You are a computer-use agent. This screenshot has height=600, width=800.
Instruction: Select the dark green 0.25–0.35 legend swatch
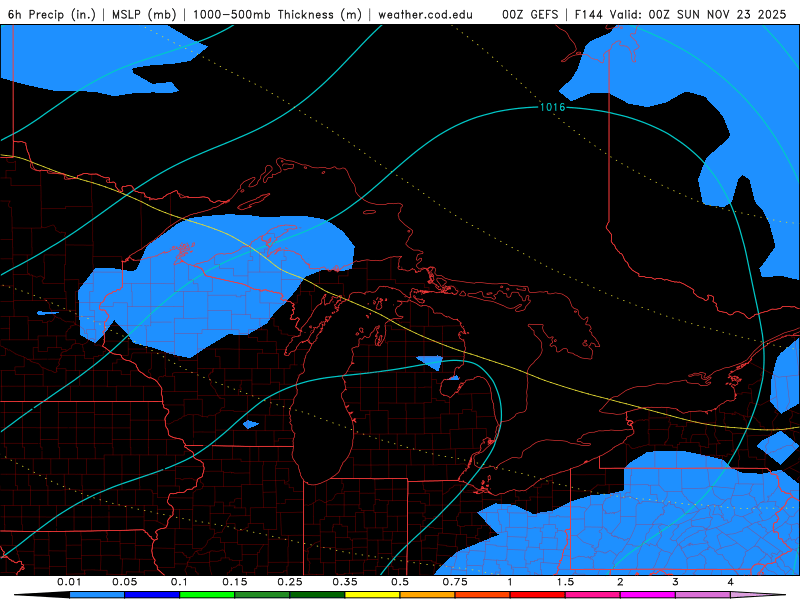[x=317, y=595]
